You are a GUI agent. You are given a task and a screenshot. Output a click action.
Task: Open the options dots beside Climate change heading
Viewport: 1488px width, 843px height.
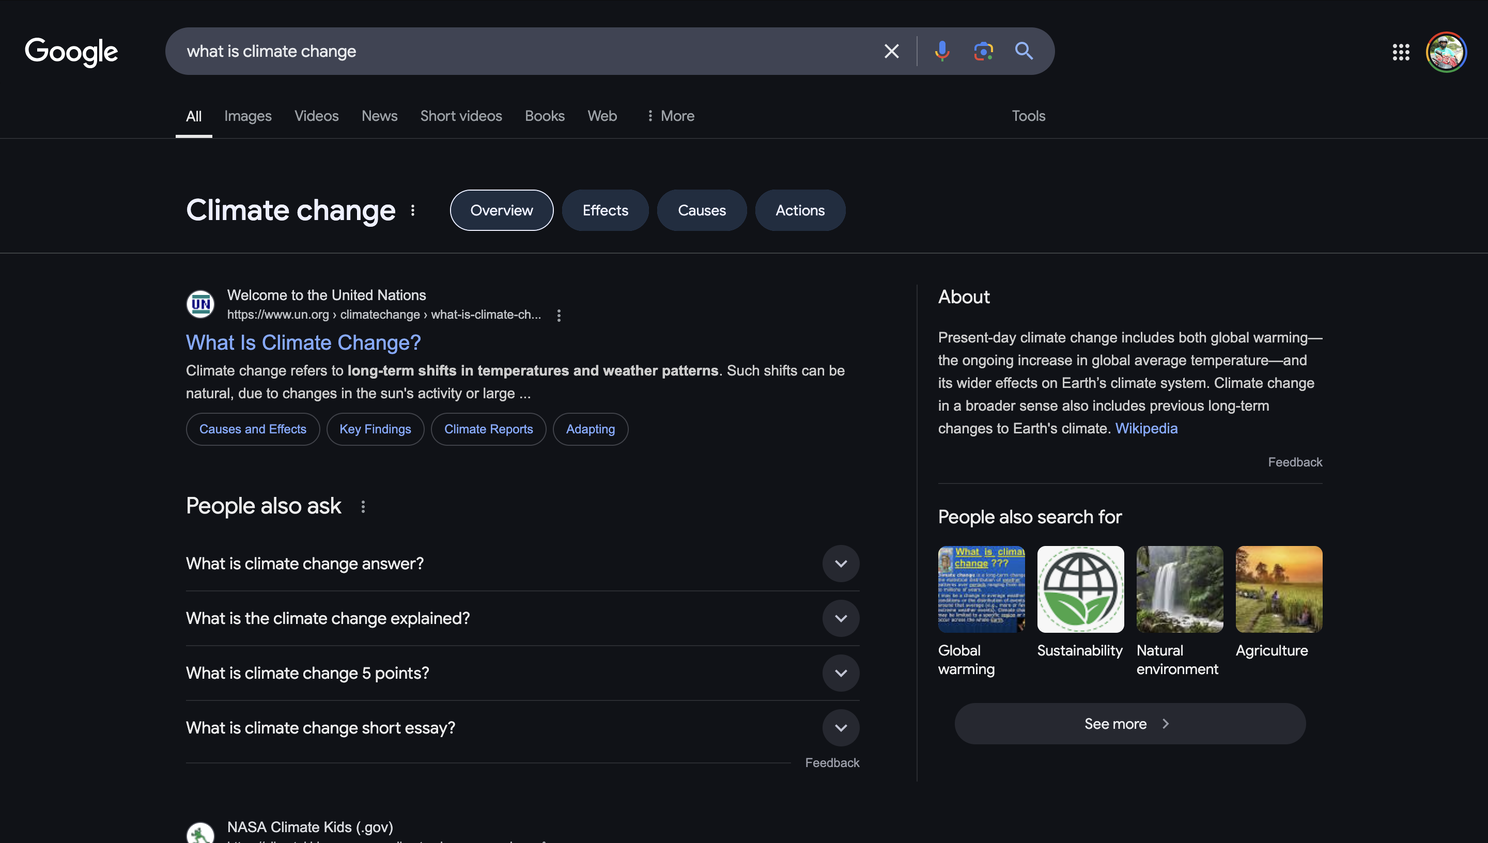[413, 210]
